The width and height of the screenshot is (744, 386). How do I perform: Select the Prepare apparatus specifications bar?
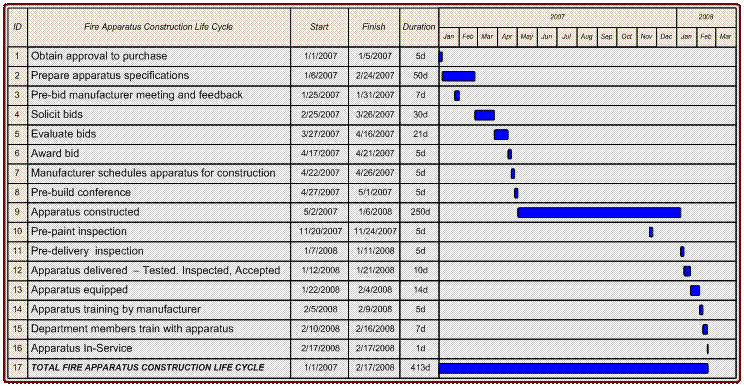[x=458, y=76]
